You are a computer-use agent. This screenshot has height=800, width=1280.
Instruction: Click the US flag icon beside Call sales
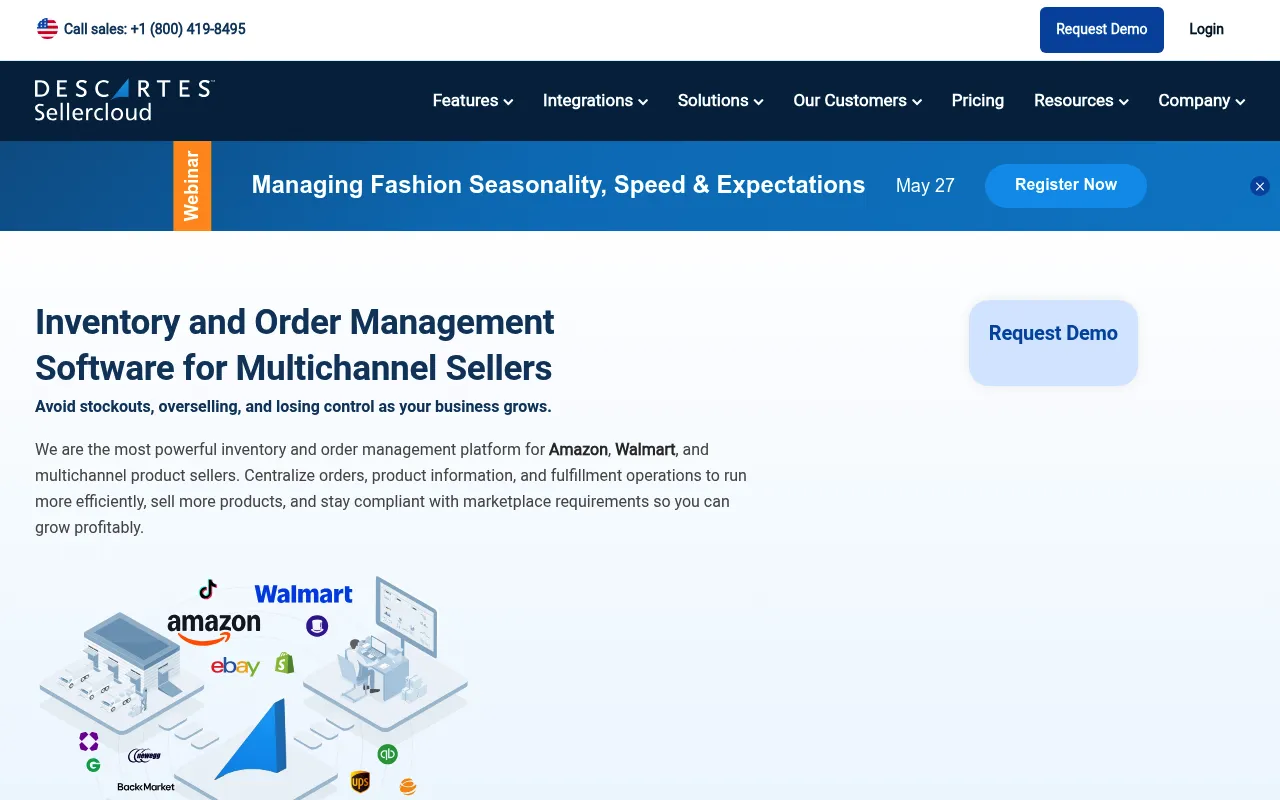point(47,29)
